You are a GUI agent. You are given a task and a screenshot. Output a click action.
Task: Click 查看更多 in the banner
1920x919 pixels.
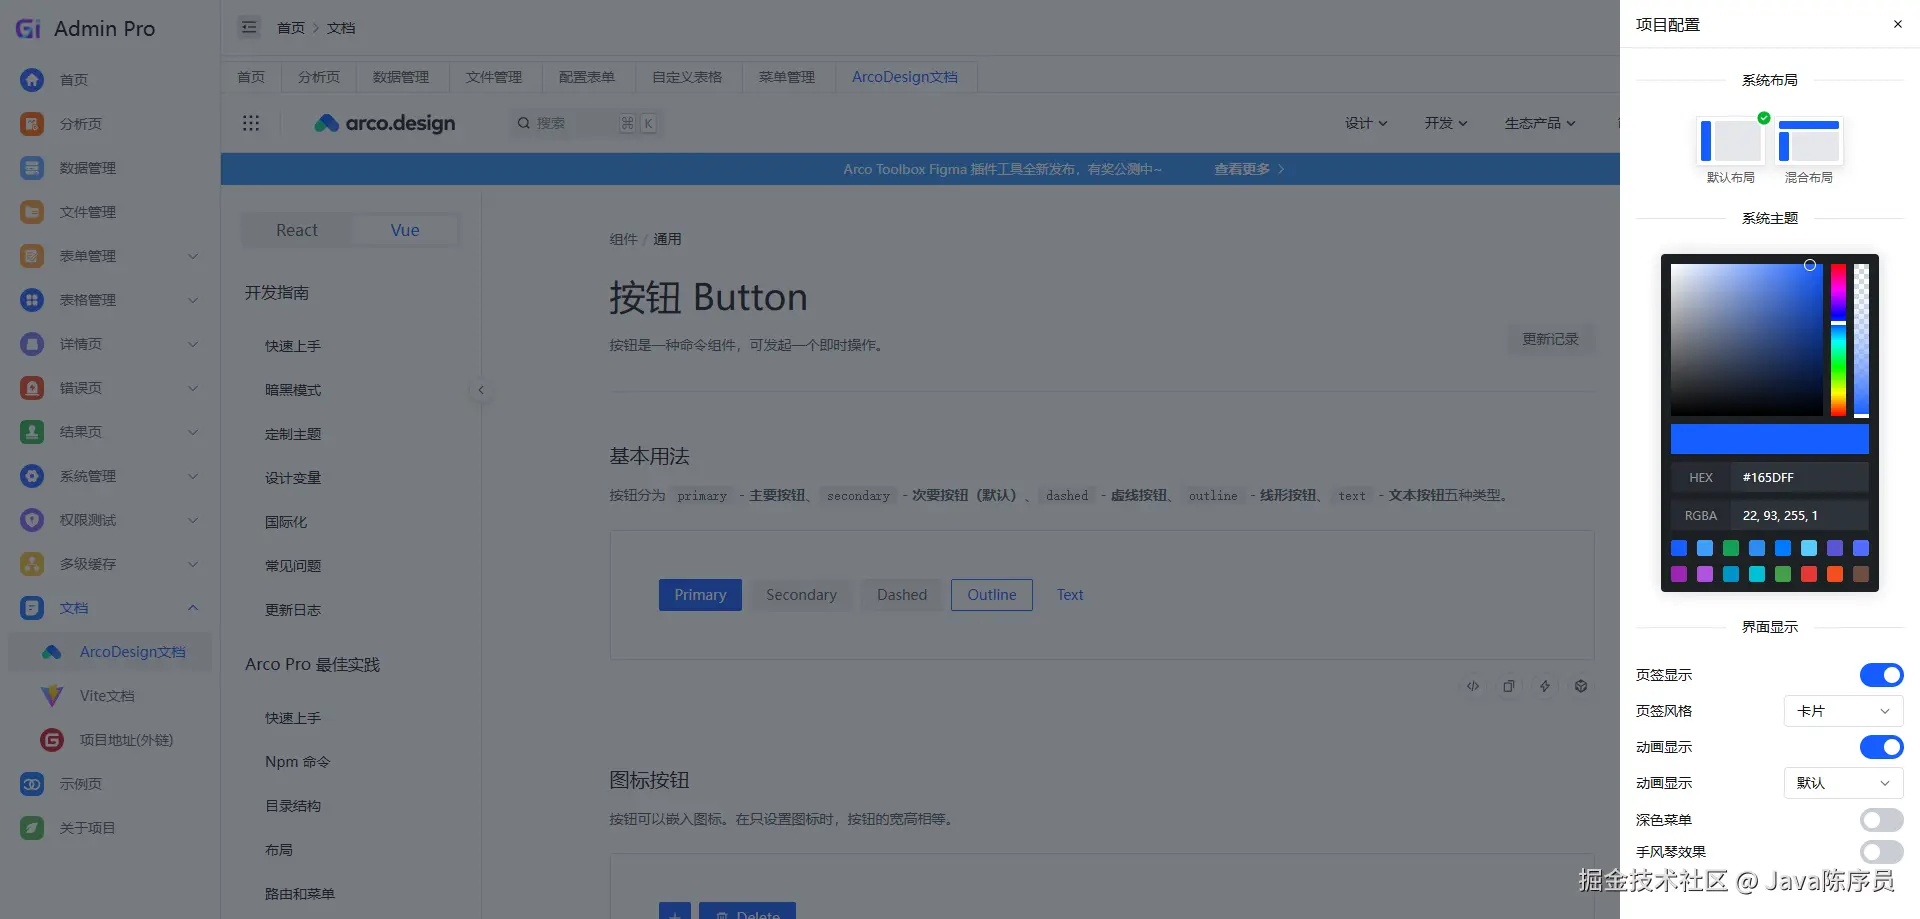[1249, 169]
